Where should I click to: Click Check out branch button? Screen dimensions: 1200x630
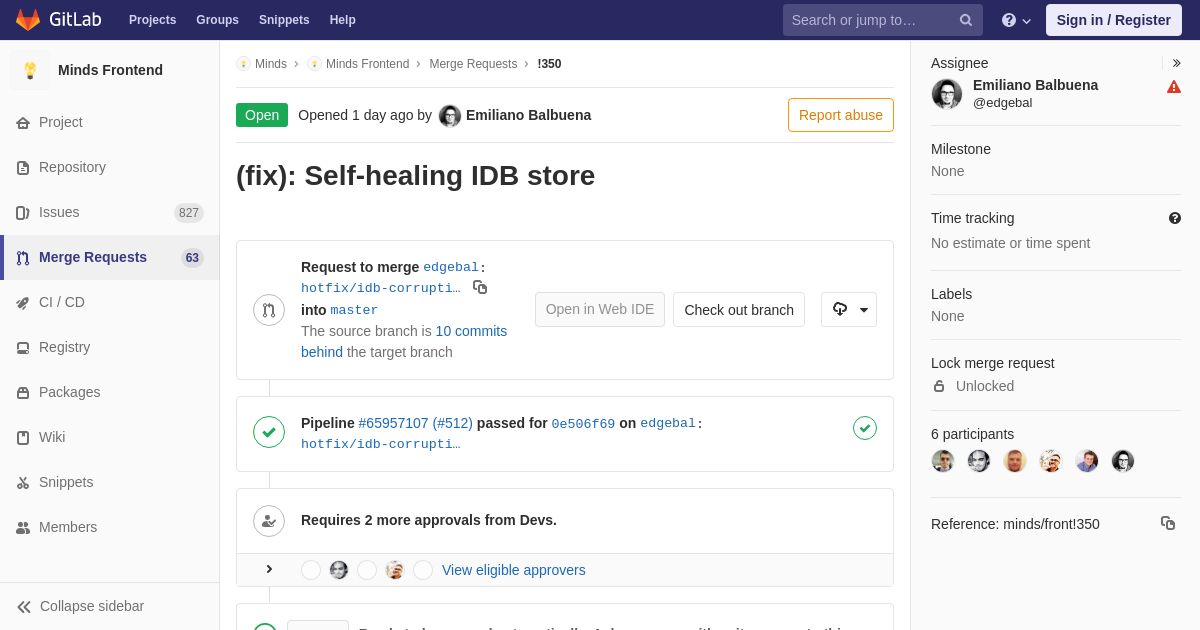pyautogui.click(x=739, y=310)
